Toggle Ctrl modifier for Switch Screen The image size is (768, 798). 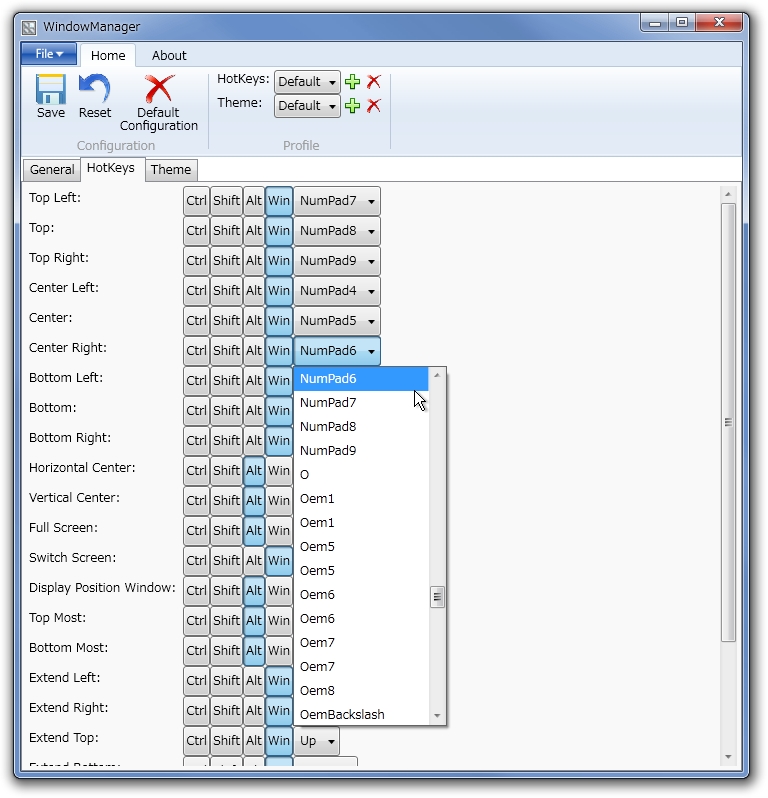pos(196,561)
